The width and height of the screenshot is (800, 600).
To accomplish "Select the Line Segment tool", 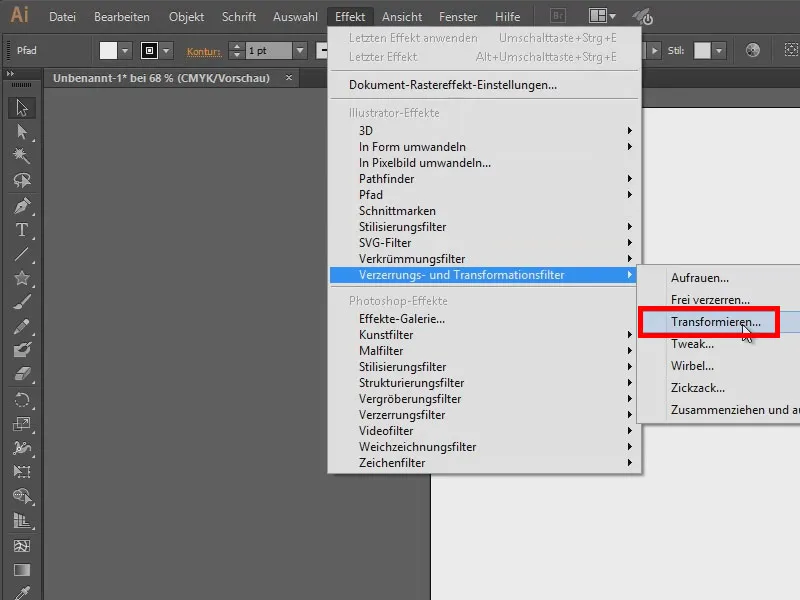I will [x=21, y=254].
